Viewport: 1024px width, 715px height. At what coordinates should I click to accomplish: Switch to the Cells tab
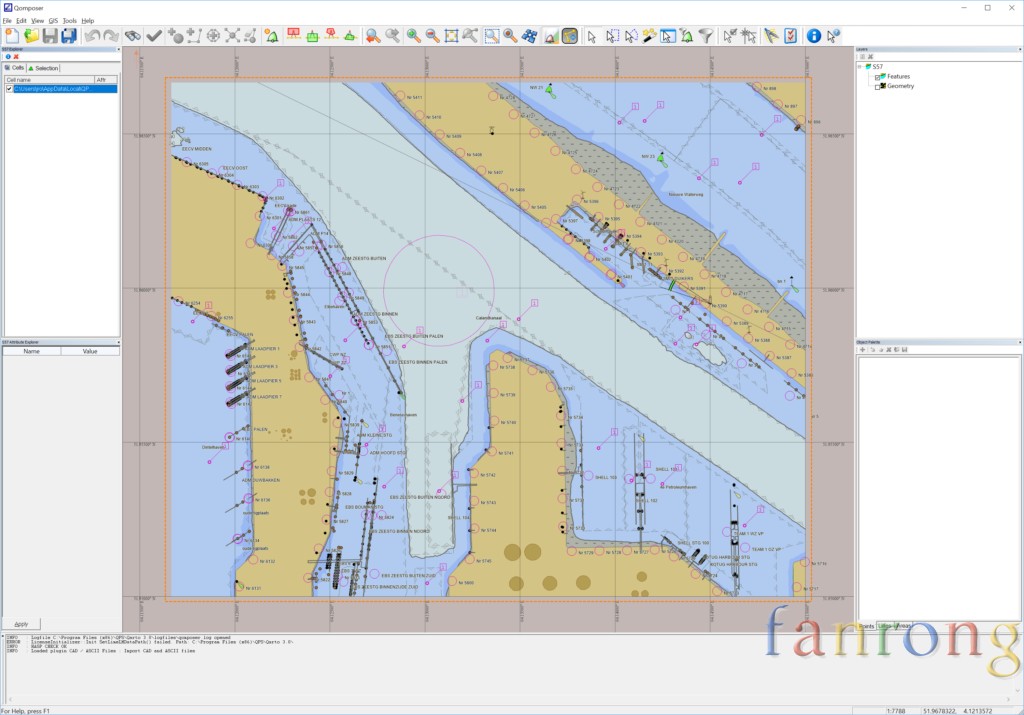click(x=14, y=68)
